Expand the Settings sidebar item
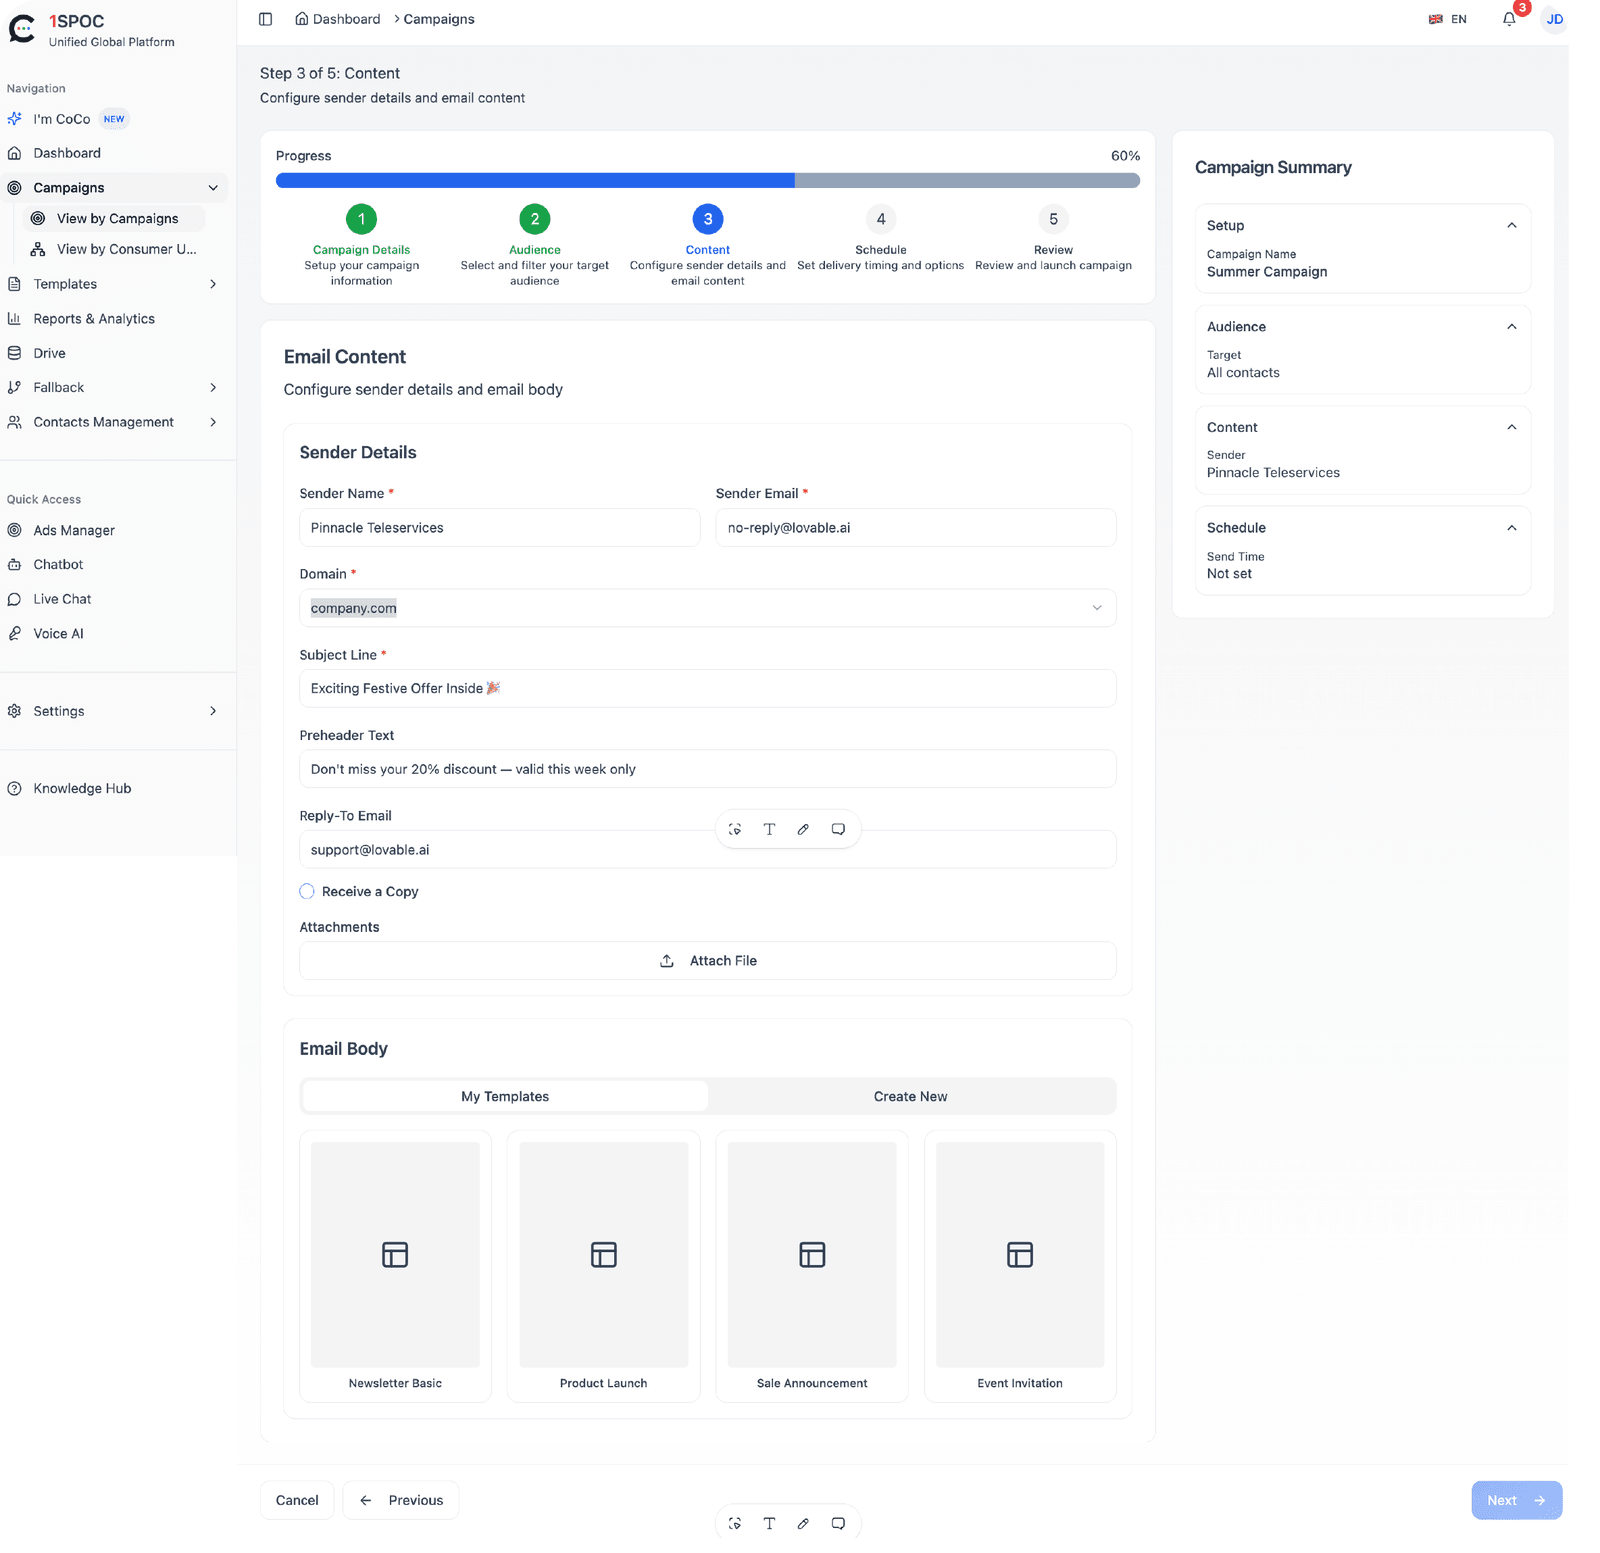Viewport: 1600px width, 1553px height. pos(213,711)
